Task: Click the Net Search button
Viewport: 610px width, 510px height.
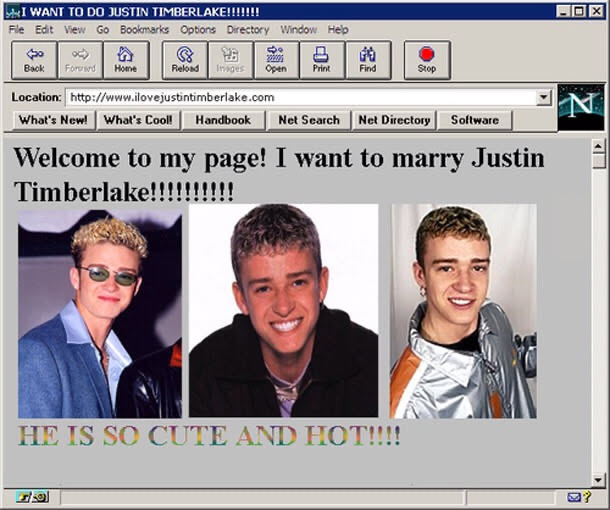Action: coord(309,120)
